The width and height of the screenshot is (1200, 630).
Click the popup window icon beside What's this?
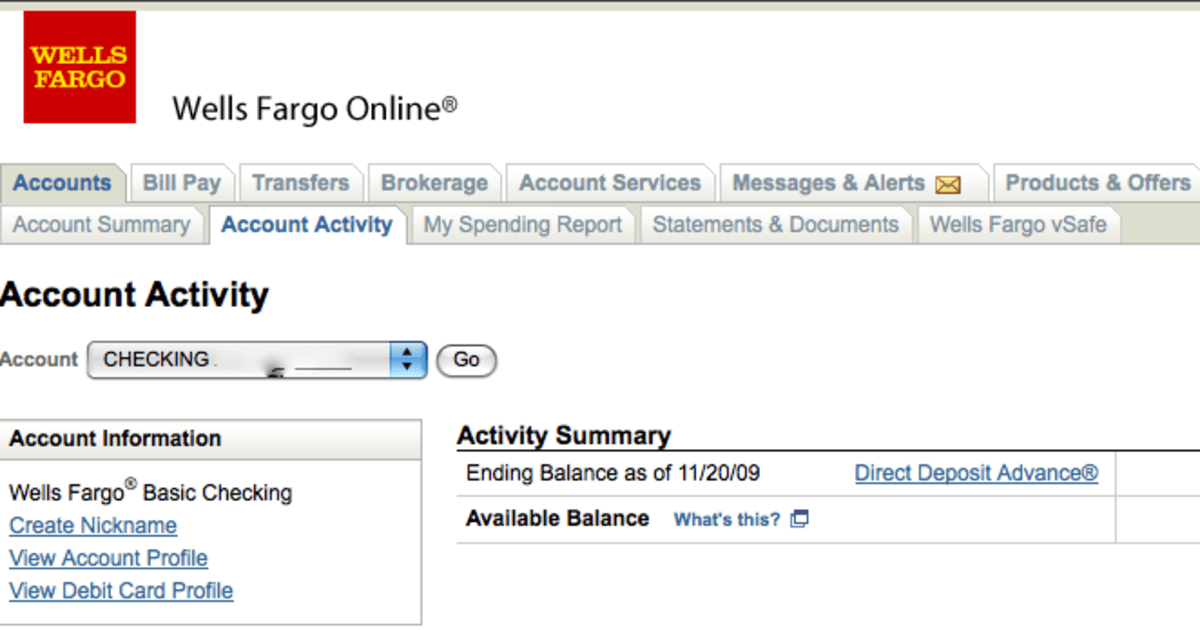[x=799, y=519]
